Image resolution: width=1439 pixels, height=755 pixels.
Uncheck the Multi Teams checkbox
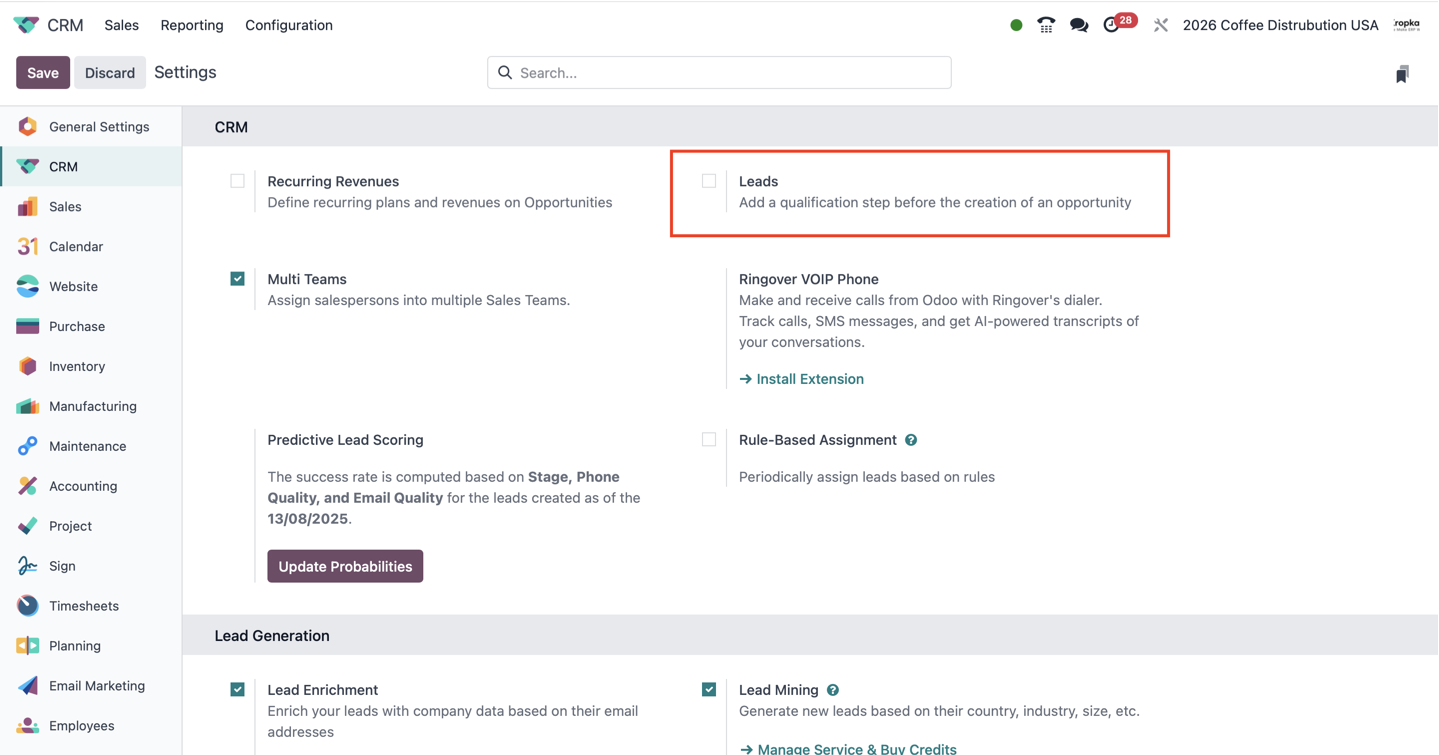pos(237,279)
